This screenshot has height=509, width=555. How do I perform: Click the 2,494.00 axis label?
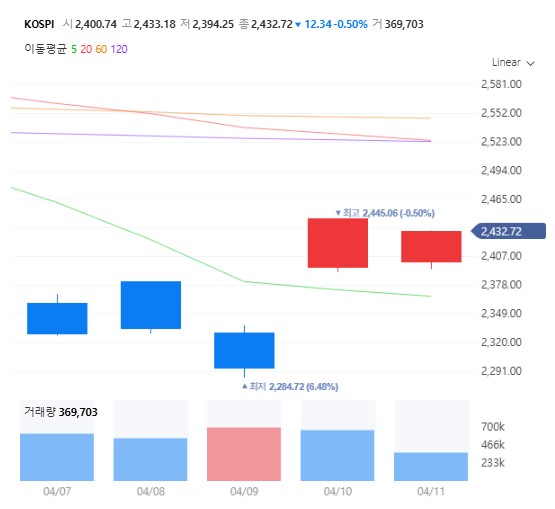tap(501, 170)
